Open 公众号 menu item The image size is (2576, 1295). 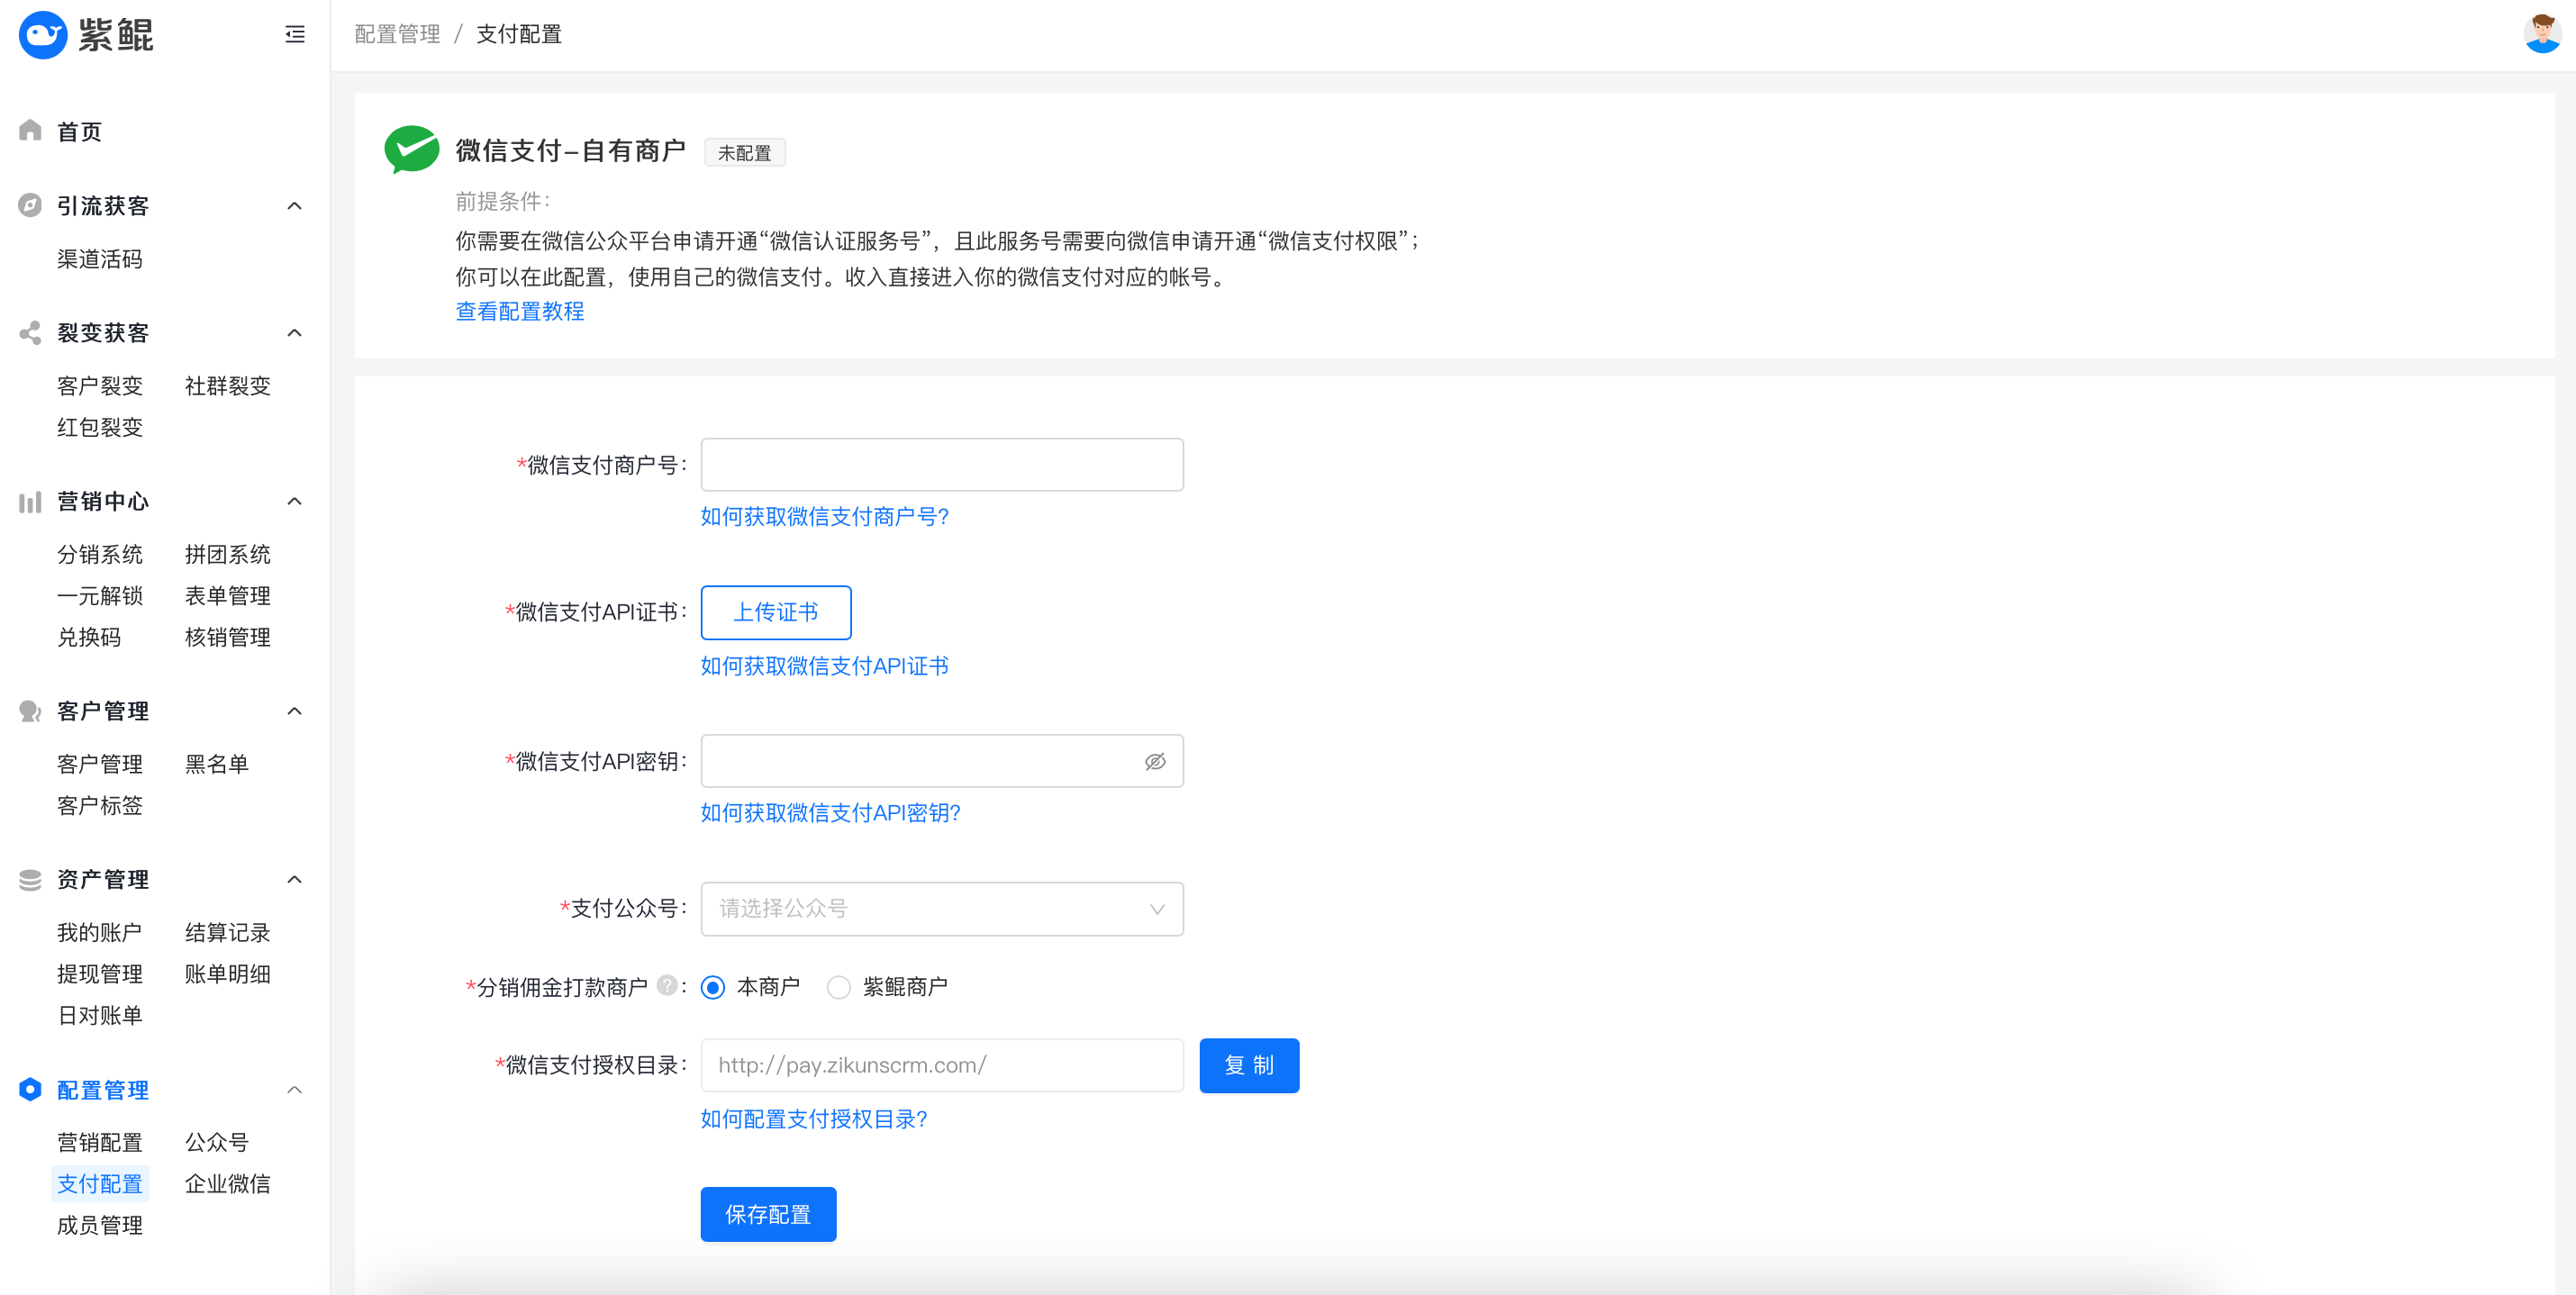point(217,1142)
